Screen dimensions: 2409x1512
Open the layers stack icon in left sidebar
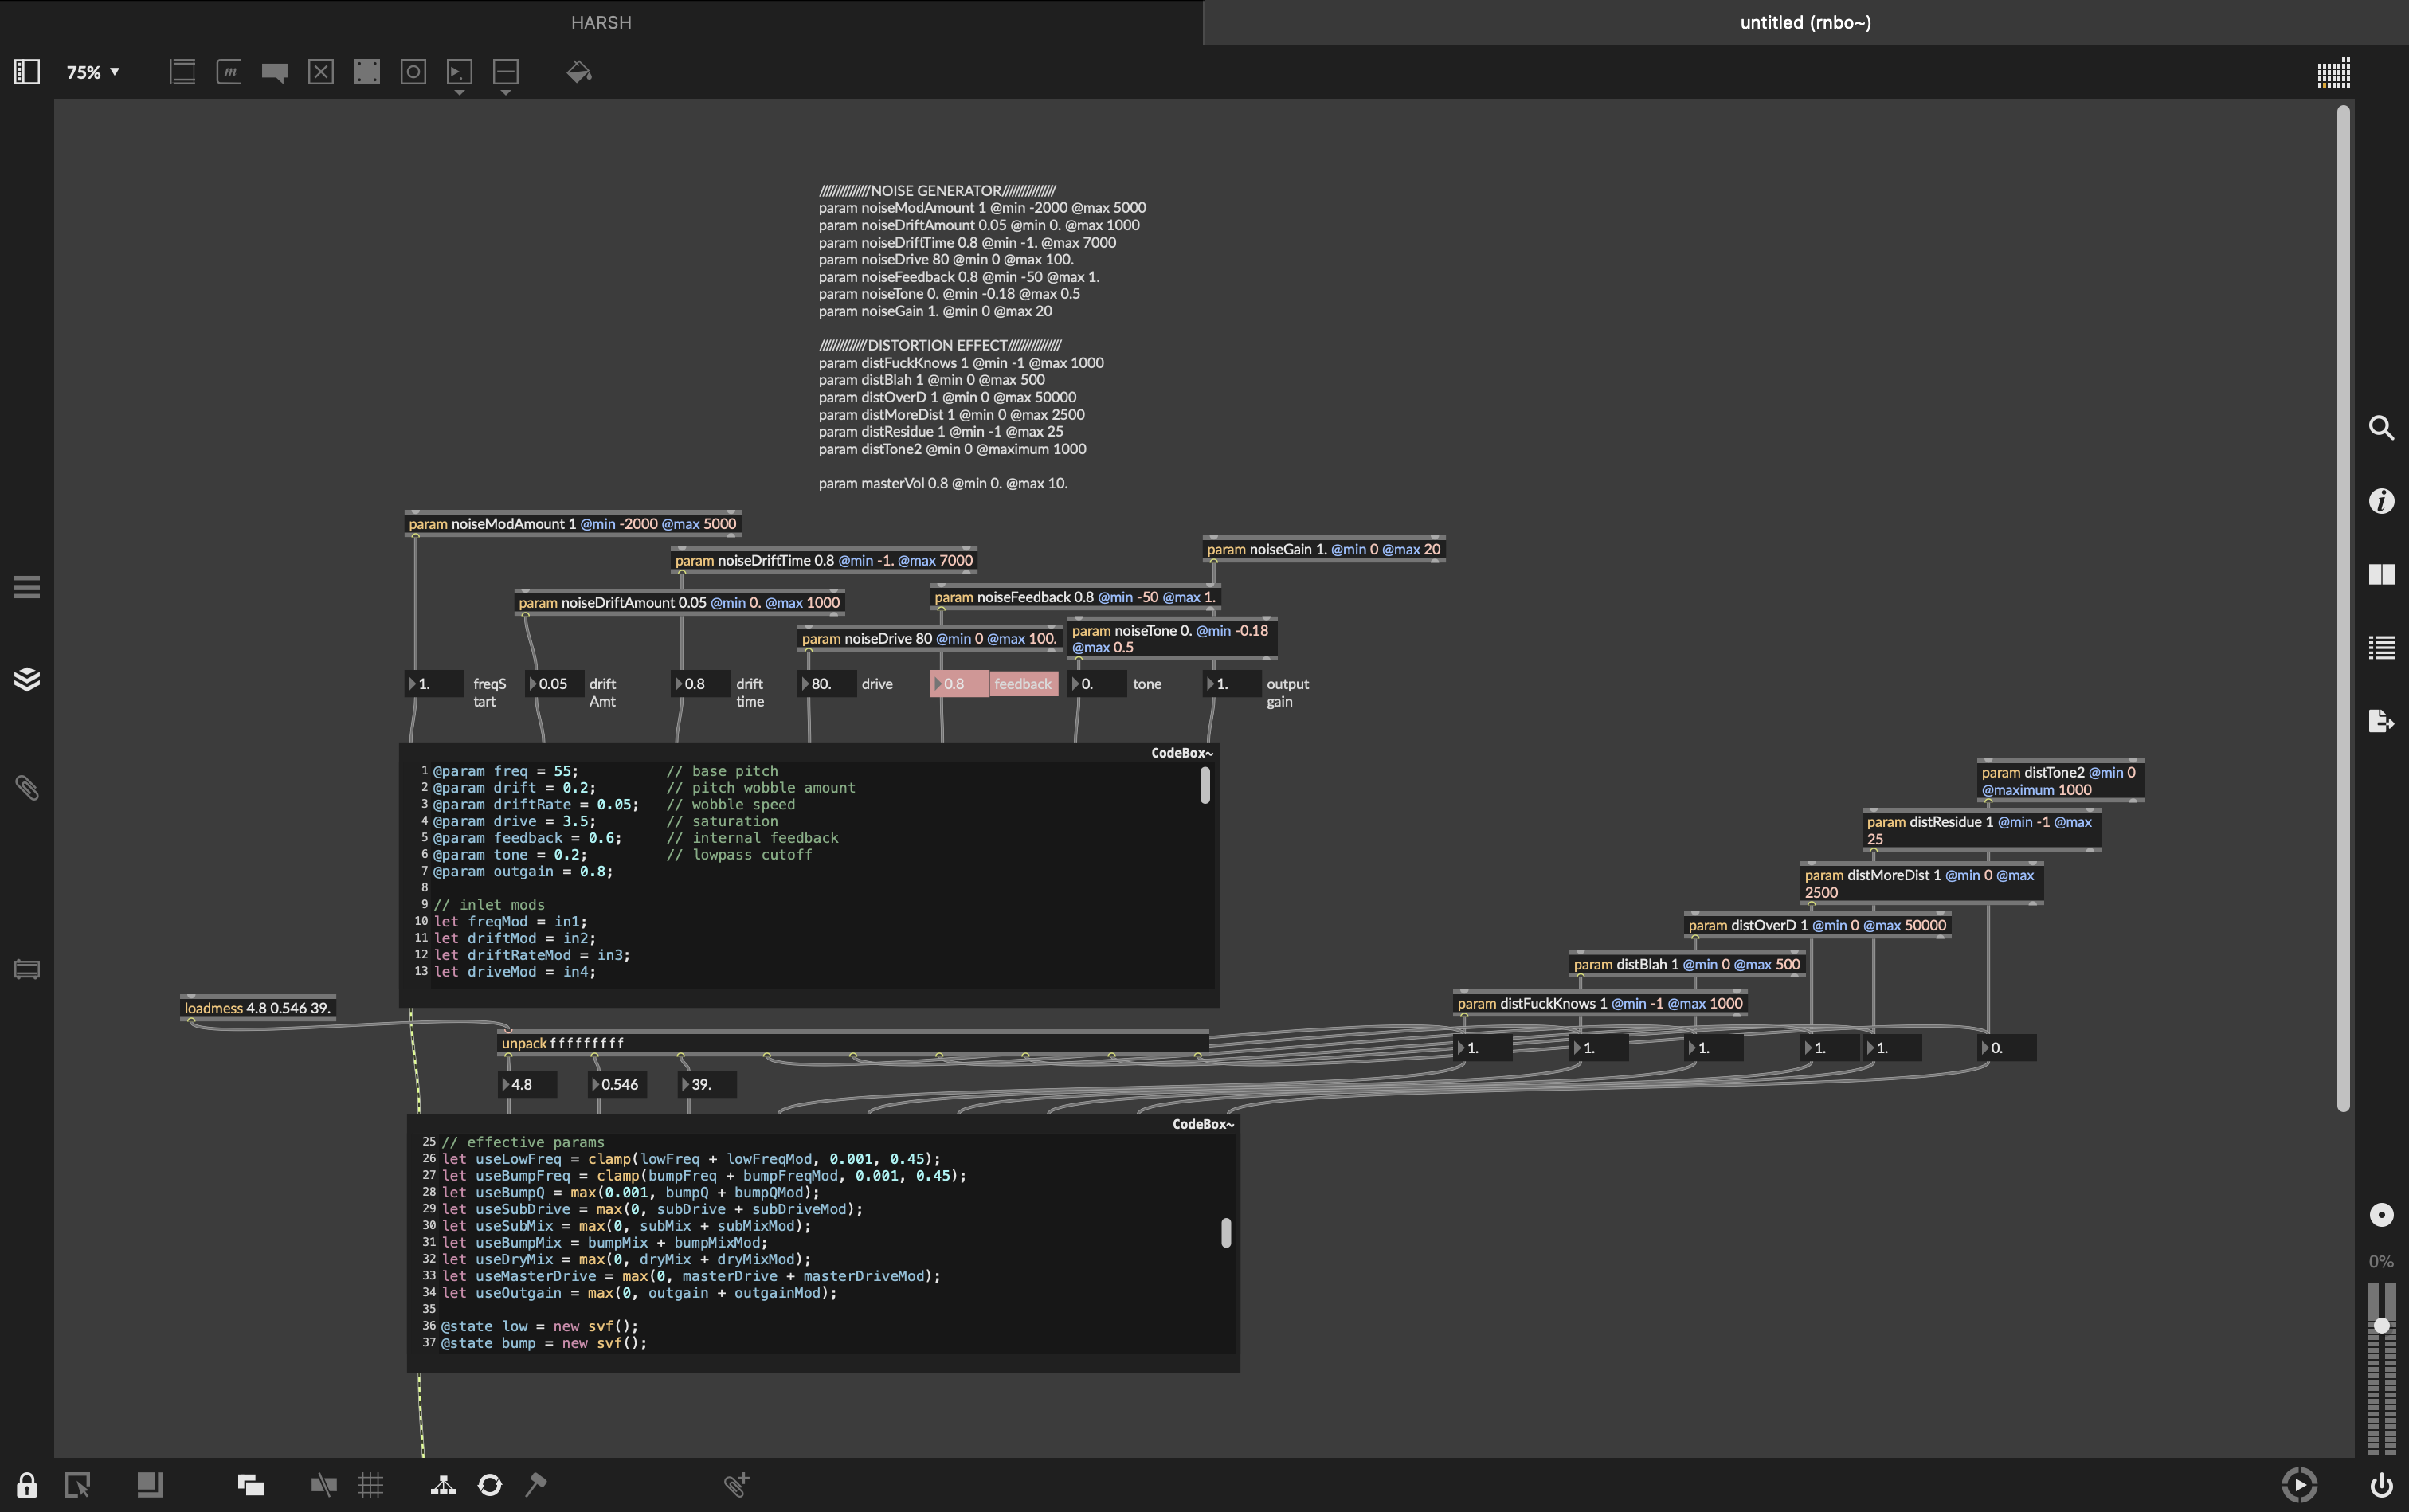point(27,679)
